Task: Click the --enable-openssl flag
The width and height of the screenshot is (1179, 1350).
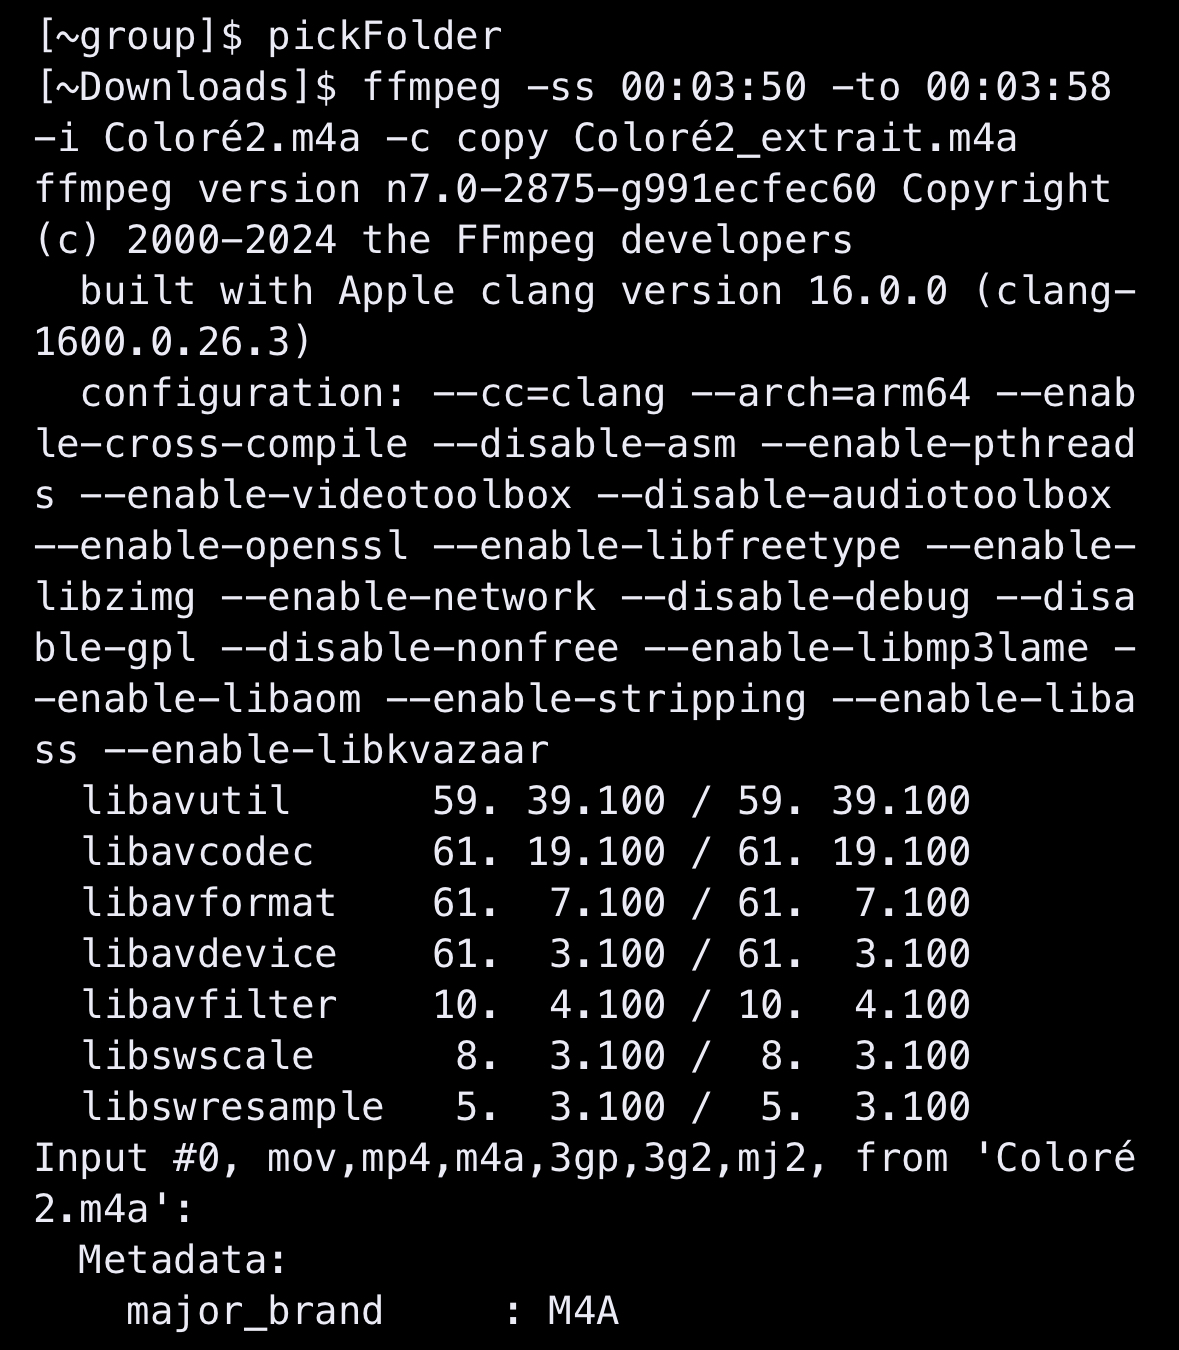Action: (x=221, y=547)
